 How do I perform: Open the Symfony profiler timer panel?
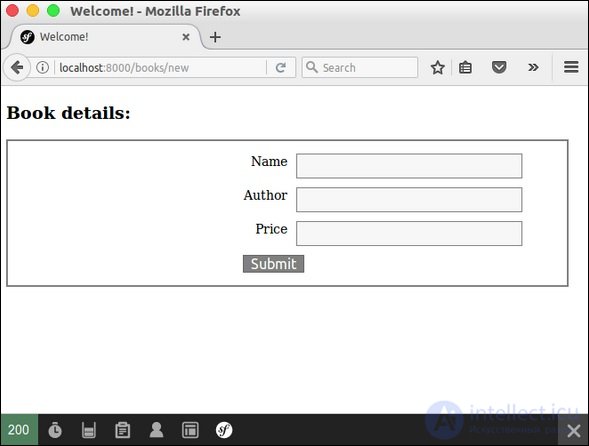coord(55,430)
